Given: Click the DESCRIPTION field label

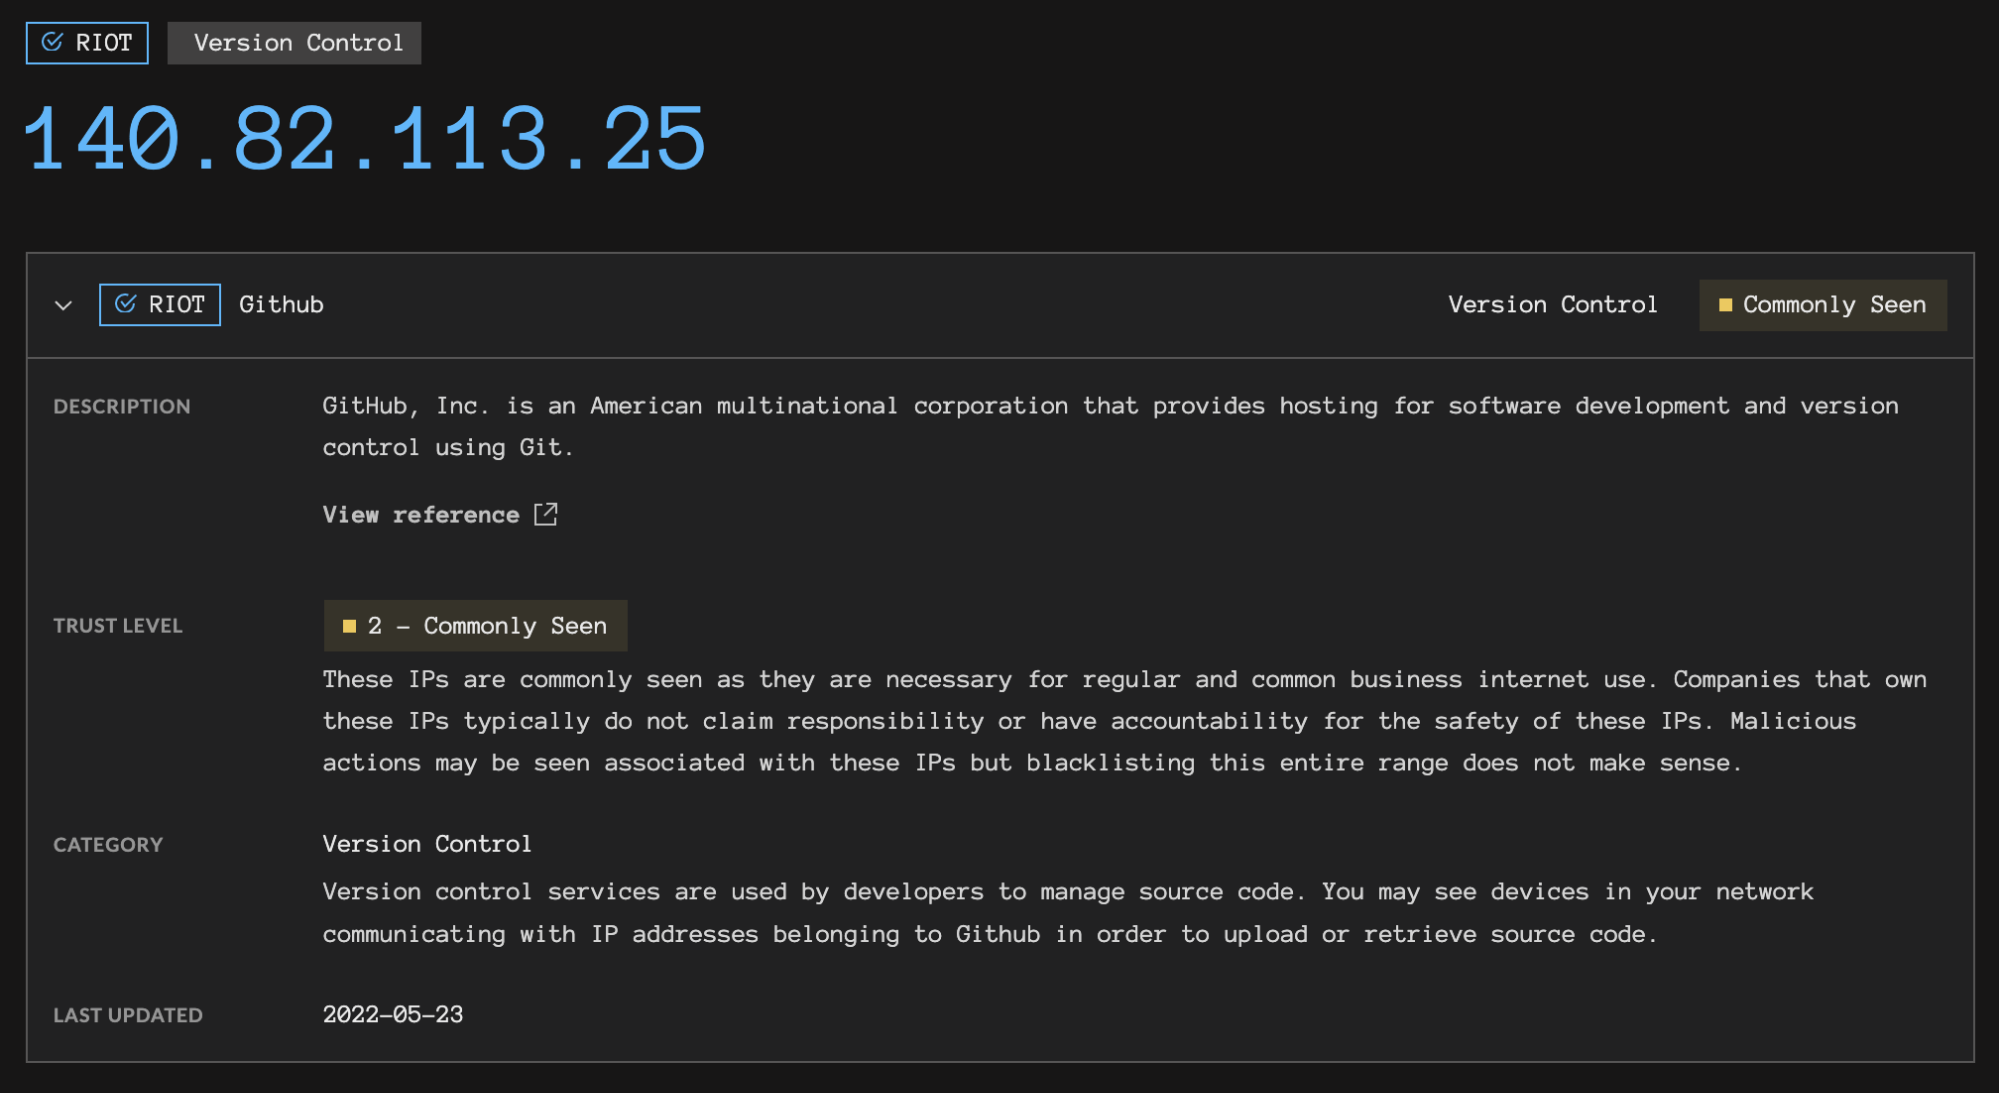Looking at the screenshot, I should [x=122, y=407].
